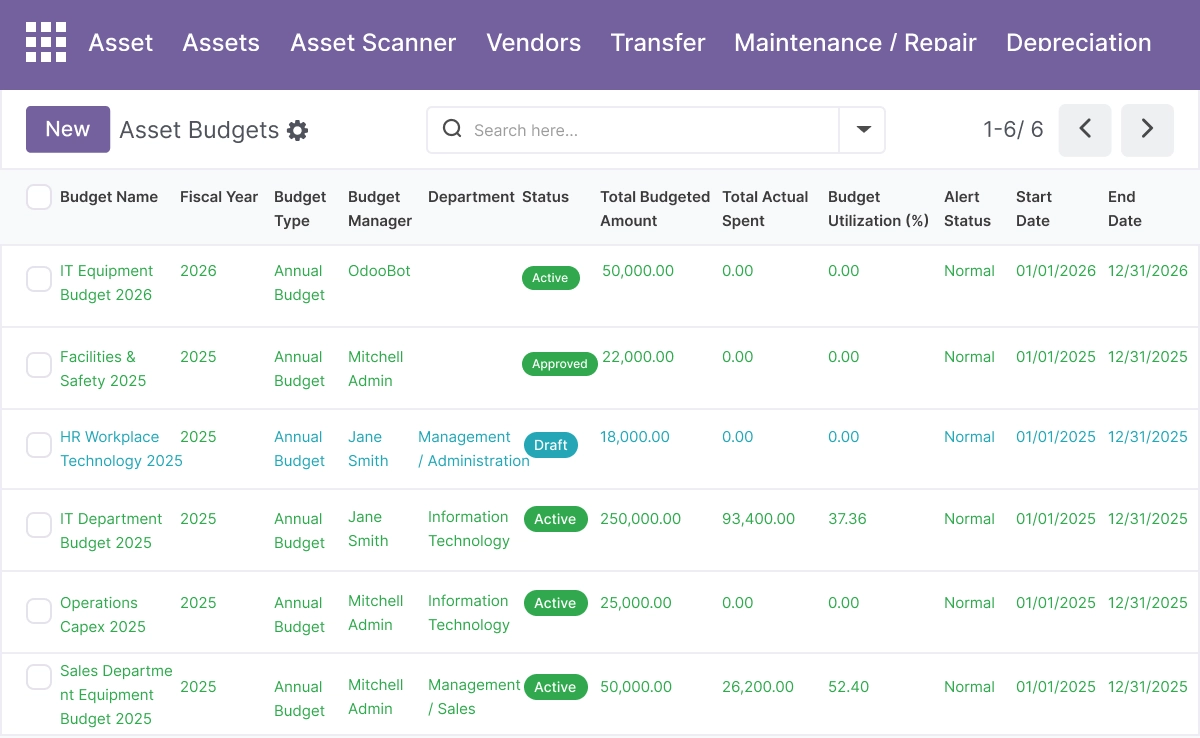
Task: Click the 1-6/ 6 pager counter
Action: coord(1013,130)
